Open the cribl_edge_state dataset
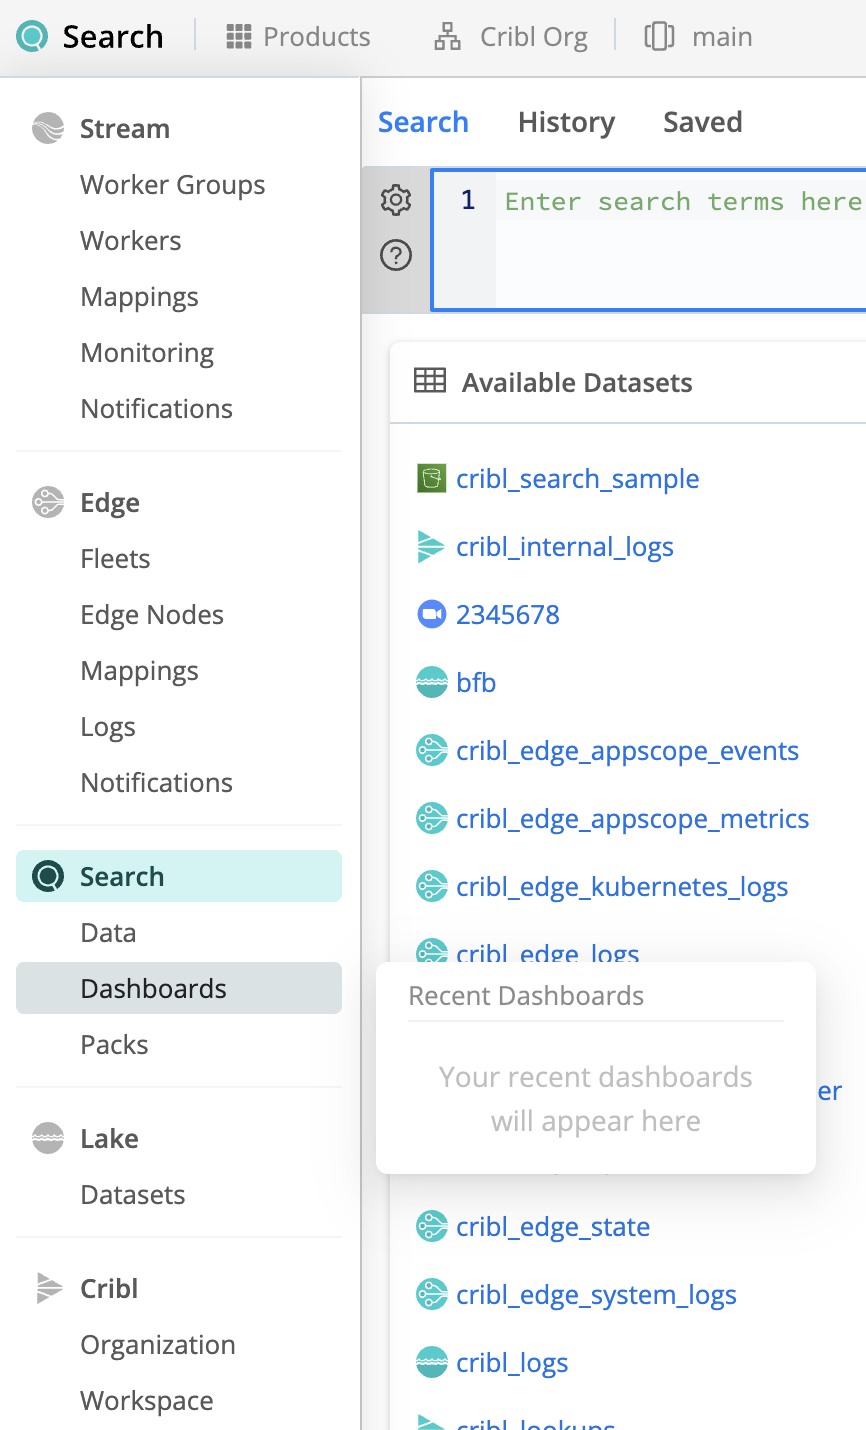The height and width of the screenshot is (1430, 866). point(553,1227)
